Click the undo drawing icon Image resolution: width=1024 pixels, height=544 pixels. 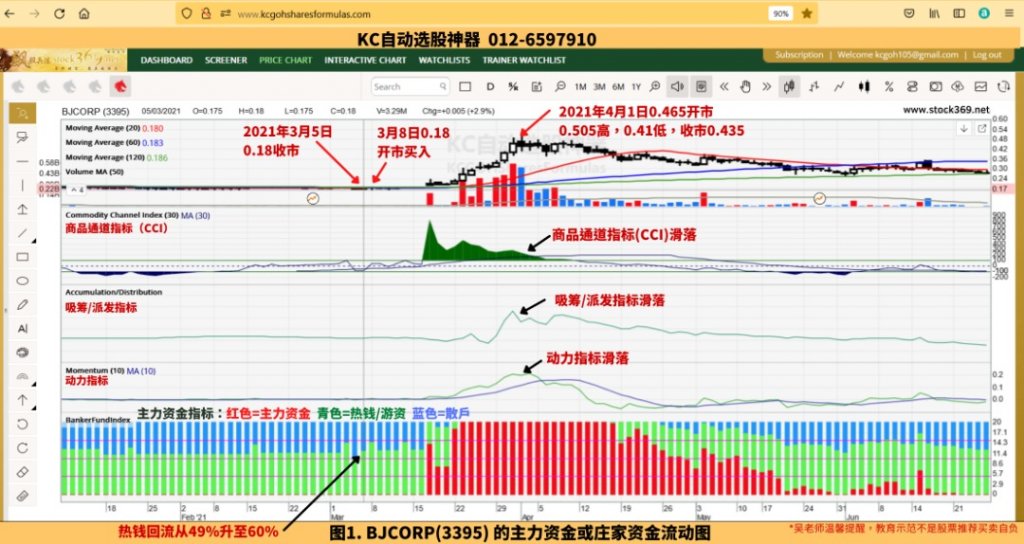[x=22, y=424]
